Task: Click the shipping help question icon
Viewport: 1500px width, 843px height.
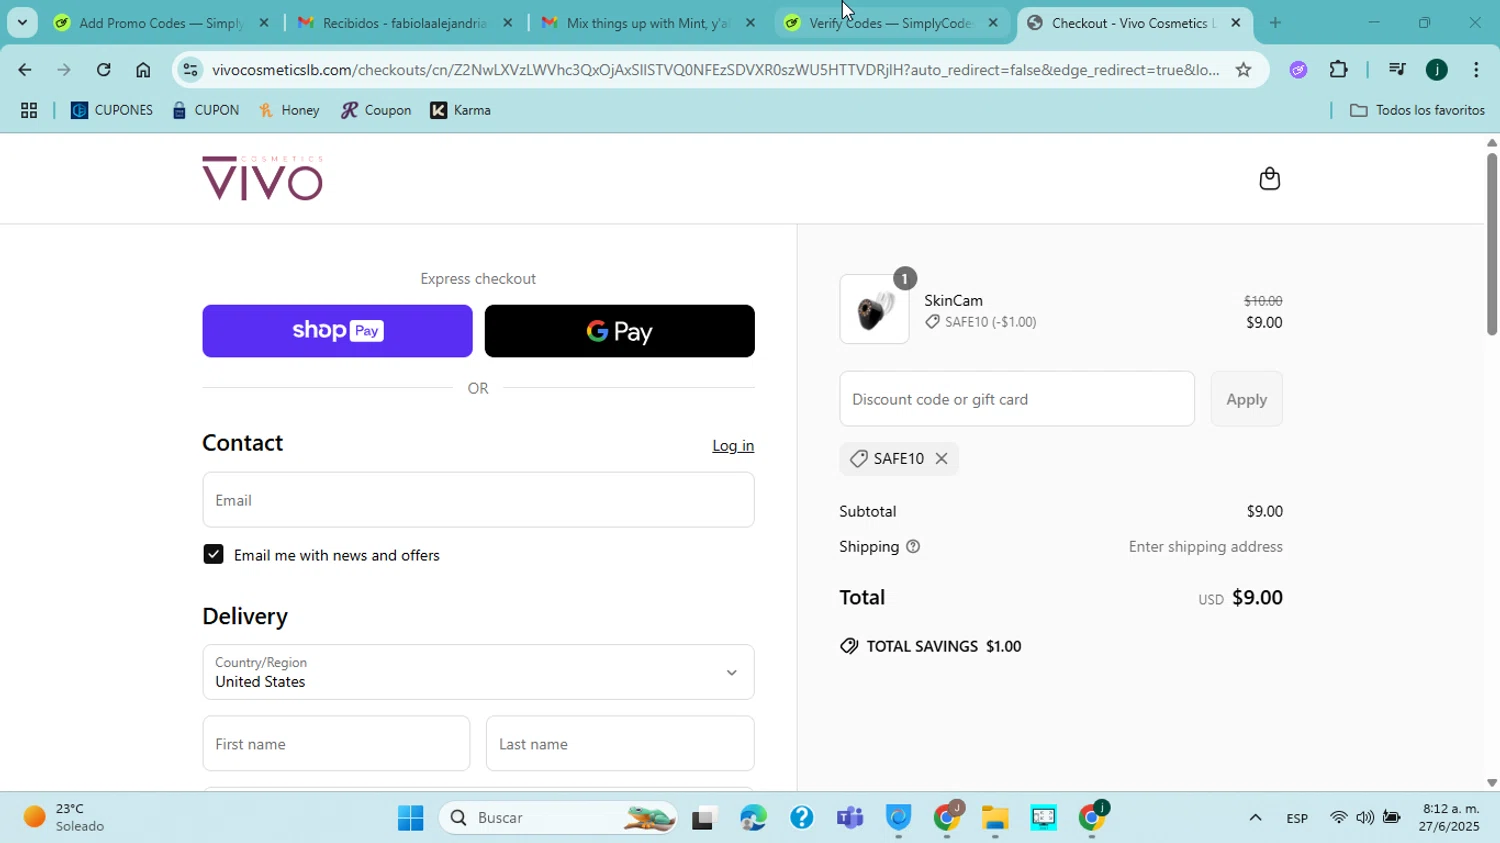Action: click(912, 547)
